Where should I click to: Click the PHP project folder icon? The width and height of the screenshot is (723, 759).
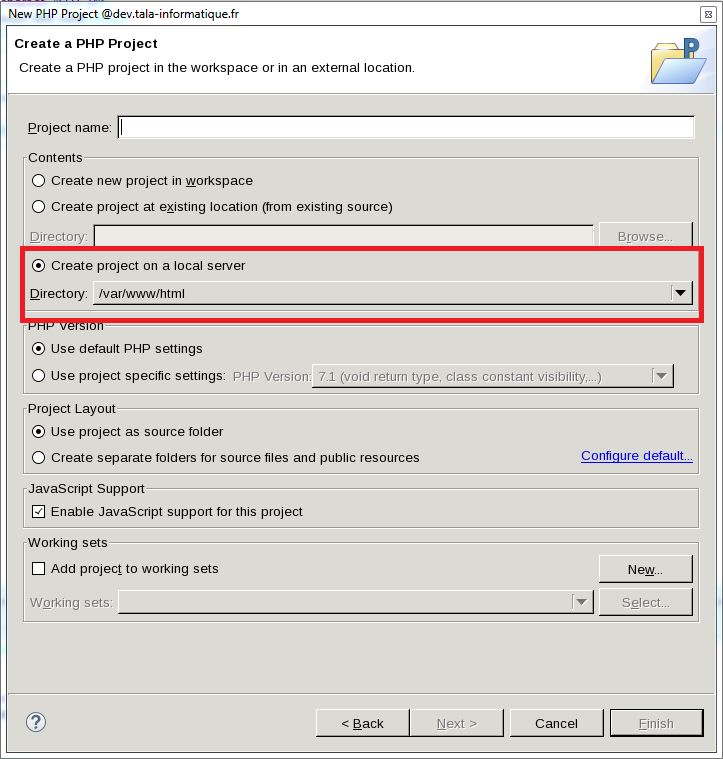(678, 62)
